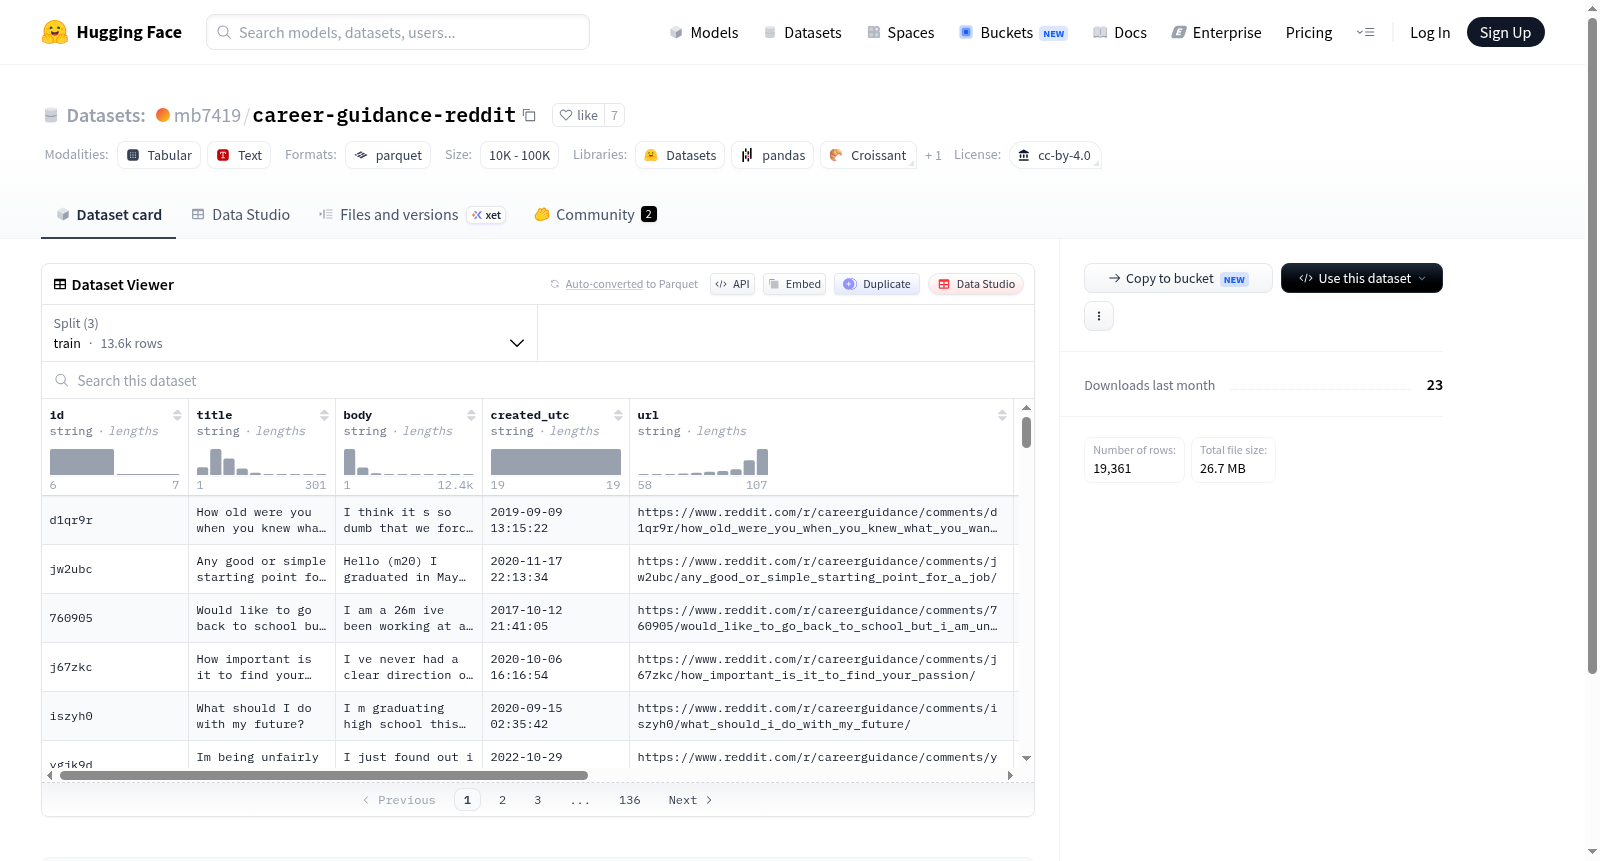This screenshot has height=861, width=1600.
Task: Go to Next page of rows
Action: (x=690, y=800)
